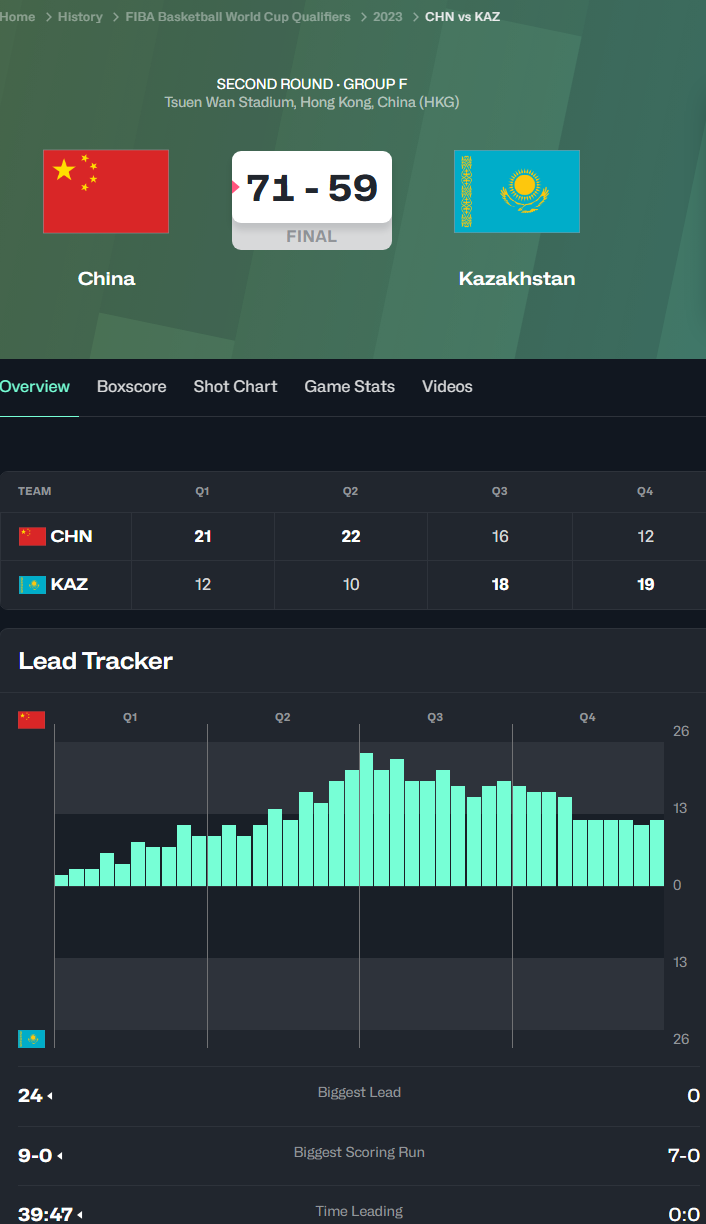Screen dimensions: 706x1224
Task: Click Kazakhstan flag below the Lead Tracker
Action: tap(32, 1039)
